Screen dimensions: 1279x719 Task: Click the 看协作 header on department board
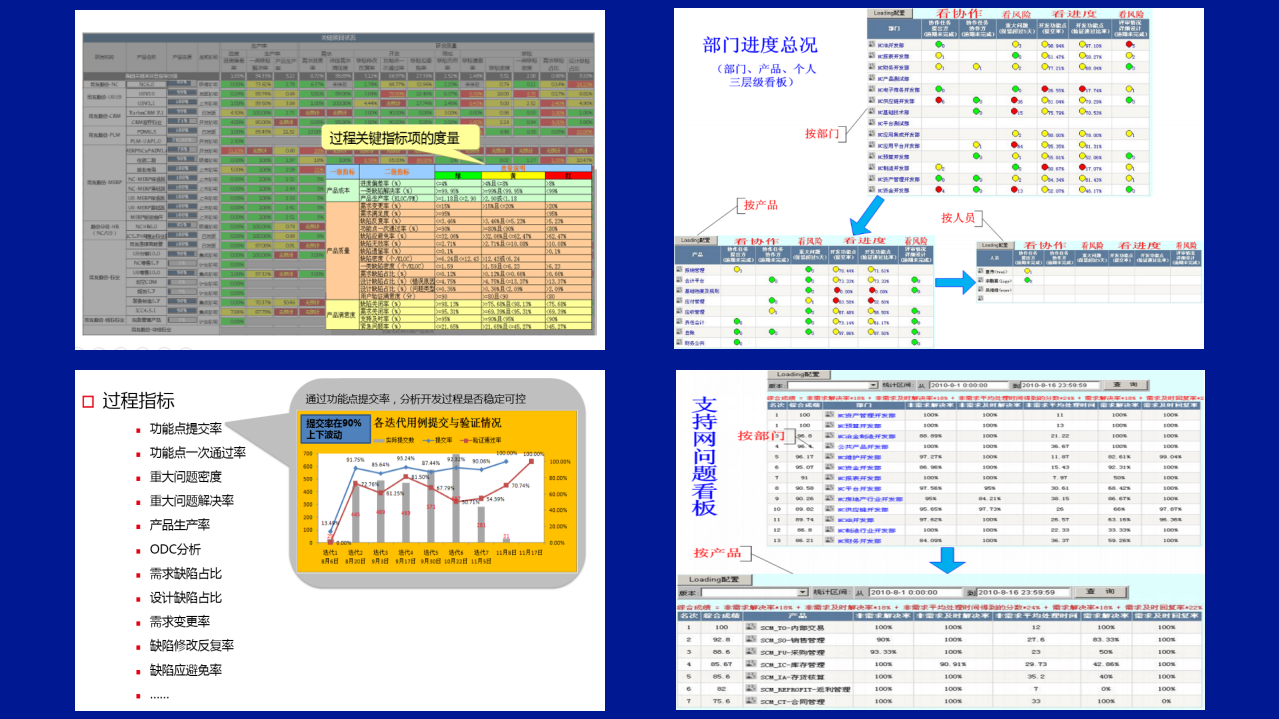pos(960,14)
